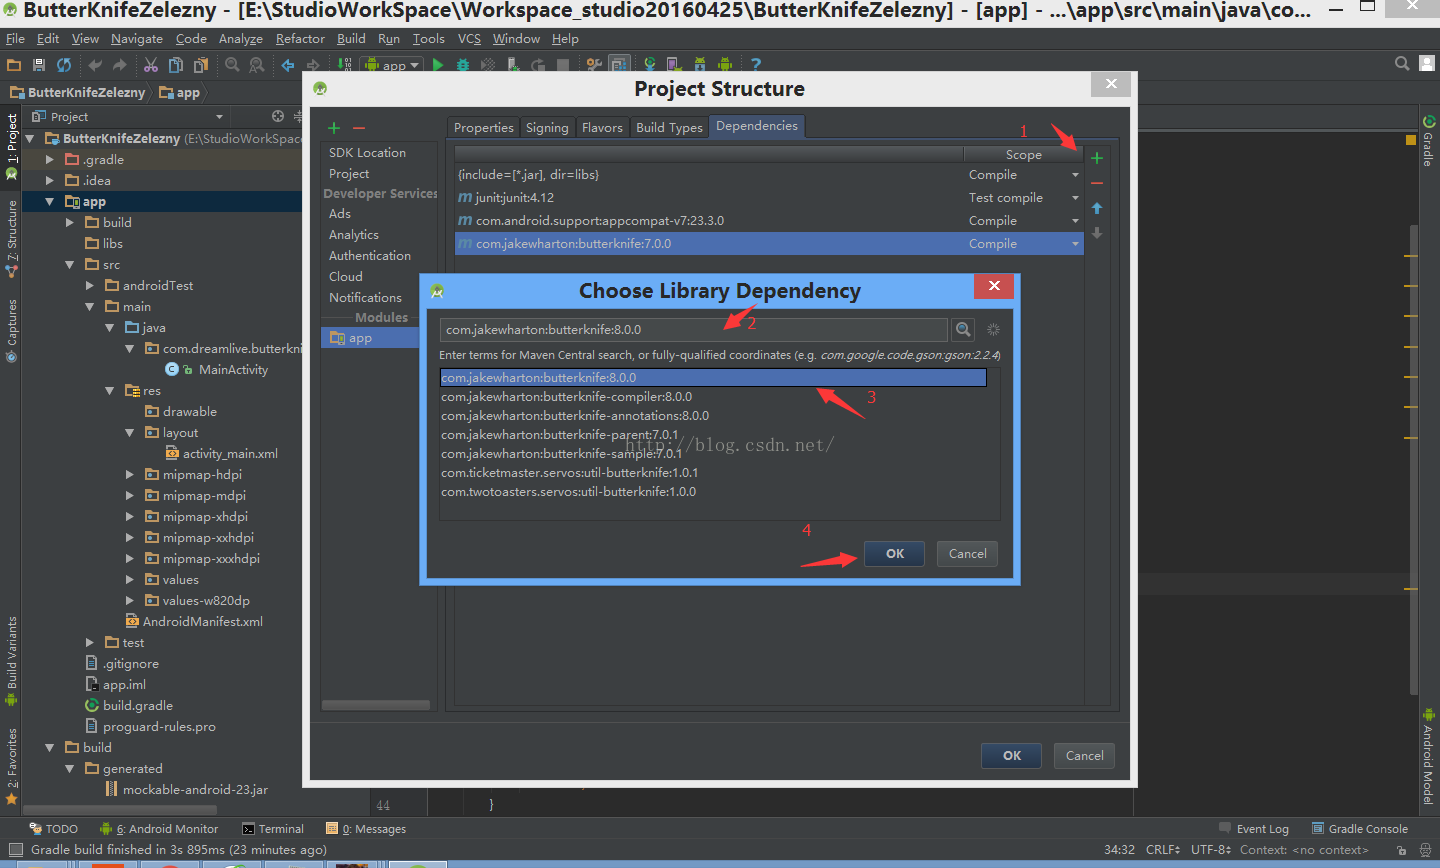Click the Find magnifier toolbar icon
1440x868 pixels.
click(x=232, y=65)
